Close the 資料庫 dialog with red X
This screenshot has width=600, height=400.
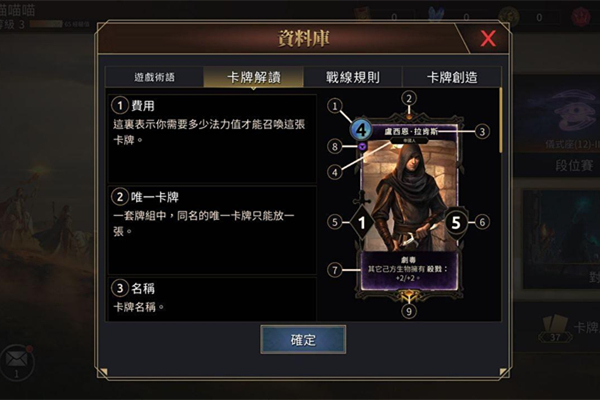point(488,39)
